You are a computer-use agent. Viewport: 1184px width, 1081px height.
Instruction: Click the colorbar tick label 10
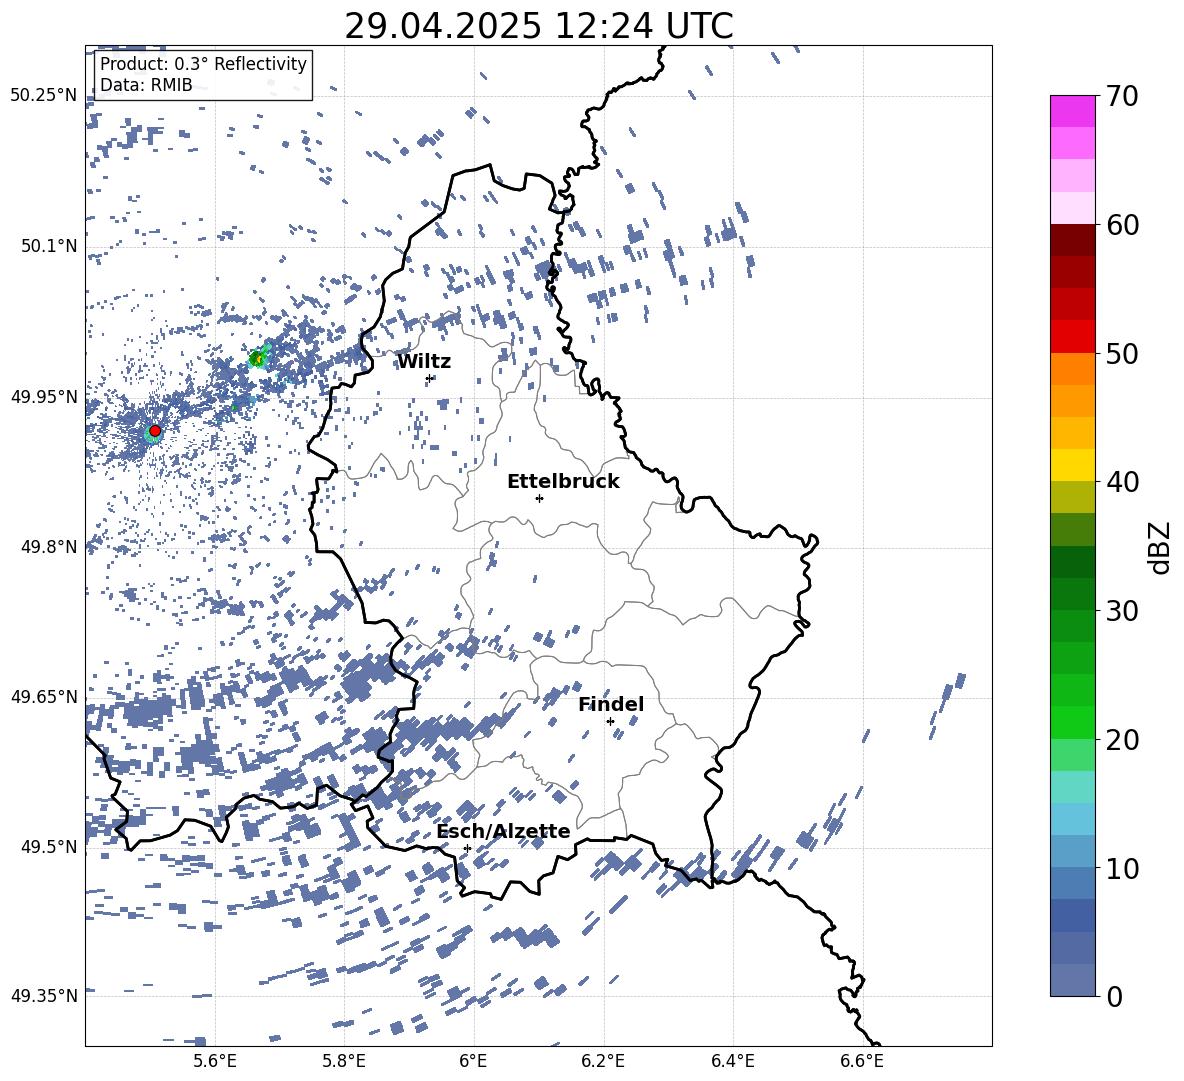[x=1122, y=868]
